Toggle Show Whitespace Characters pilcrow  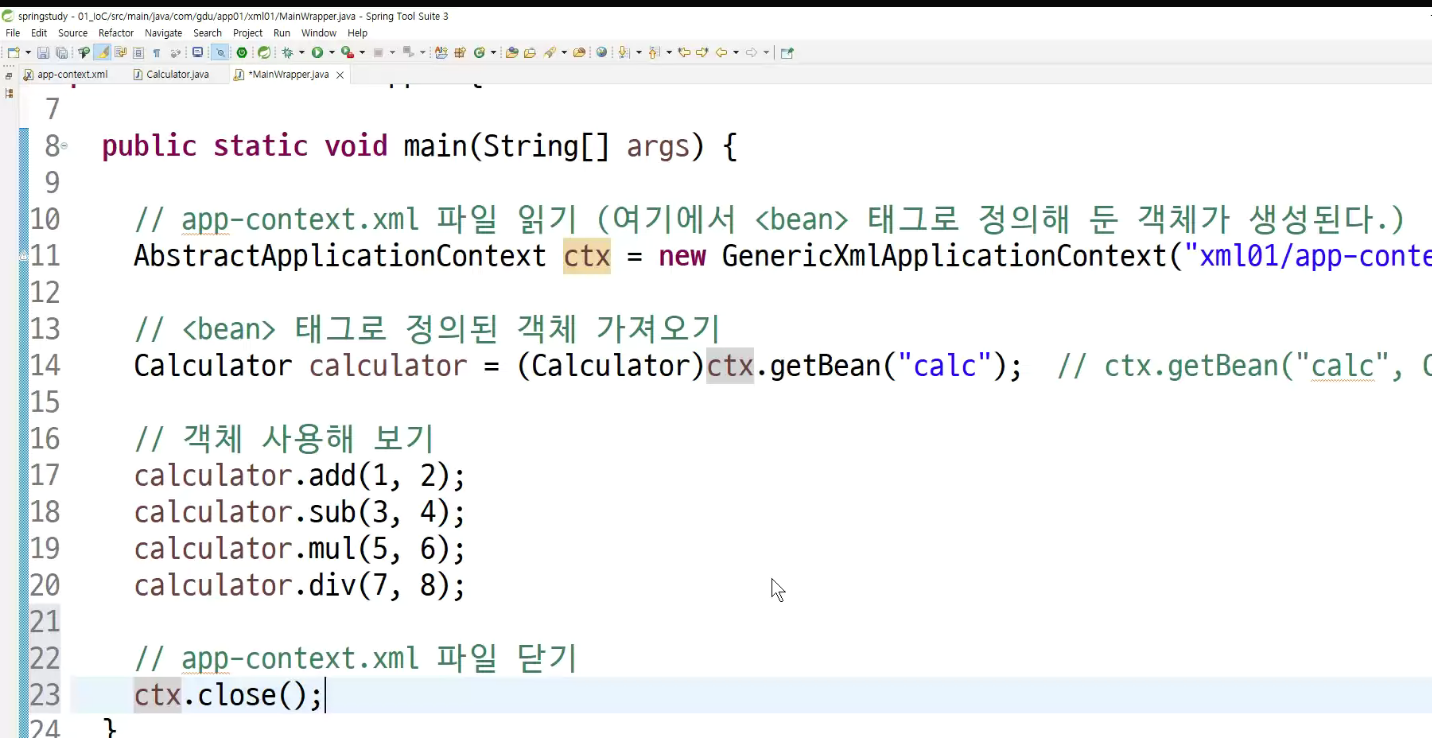156,53
